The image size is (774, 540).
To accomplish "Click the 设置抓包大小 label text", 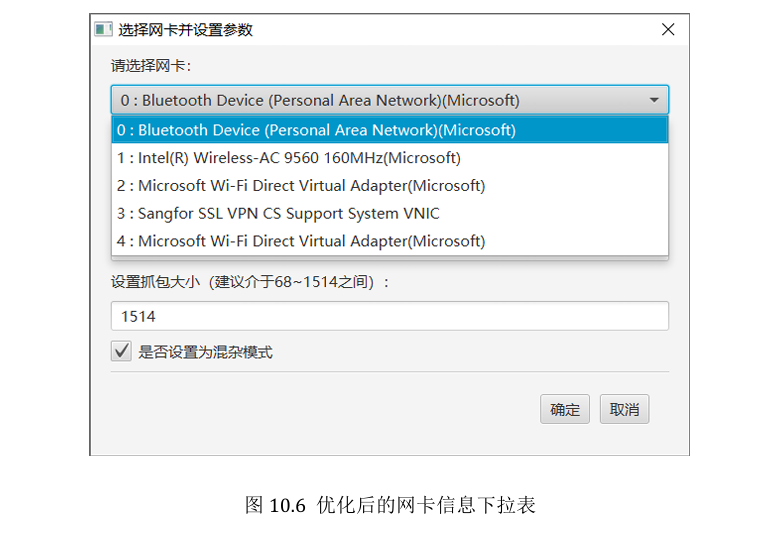I will coord(249,283).
